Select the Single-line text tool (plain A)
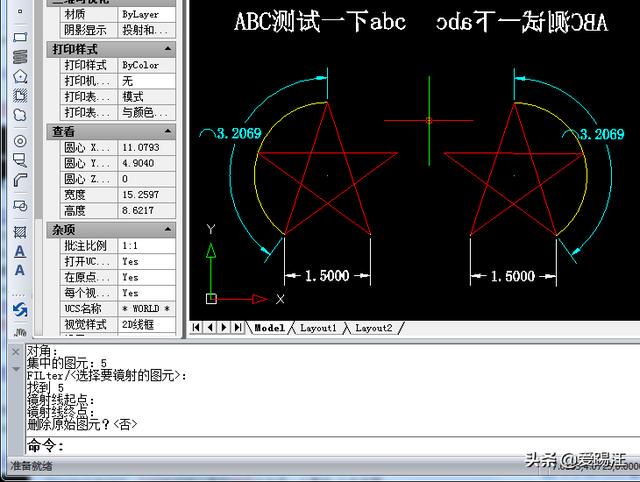 click(x=20, y=270)
